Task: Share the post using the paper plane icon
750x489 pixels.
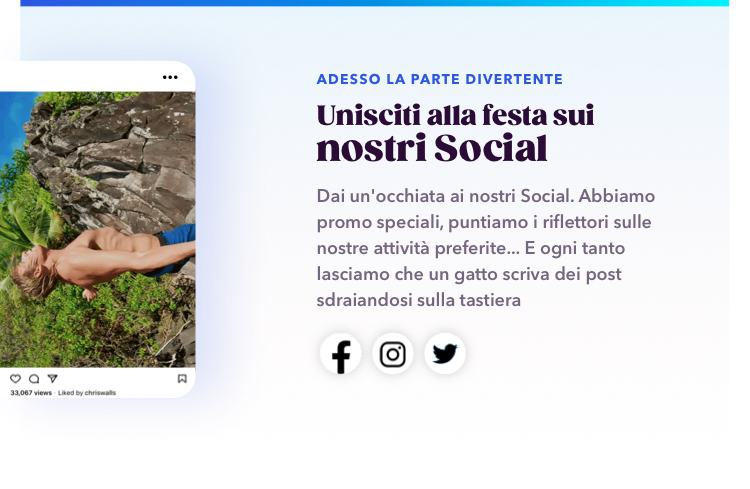Action: click(x=53, y=379)
